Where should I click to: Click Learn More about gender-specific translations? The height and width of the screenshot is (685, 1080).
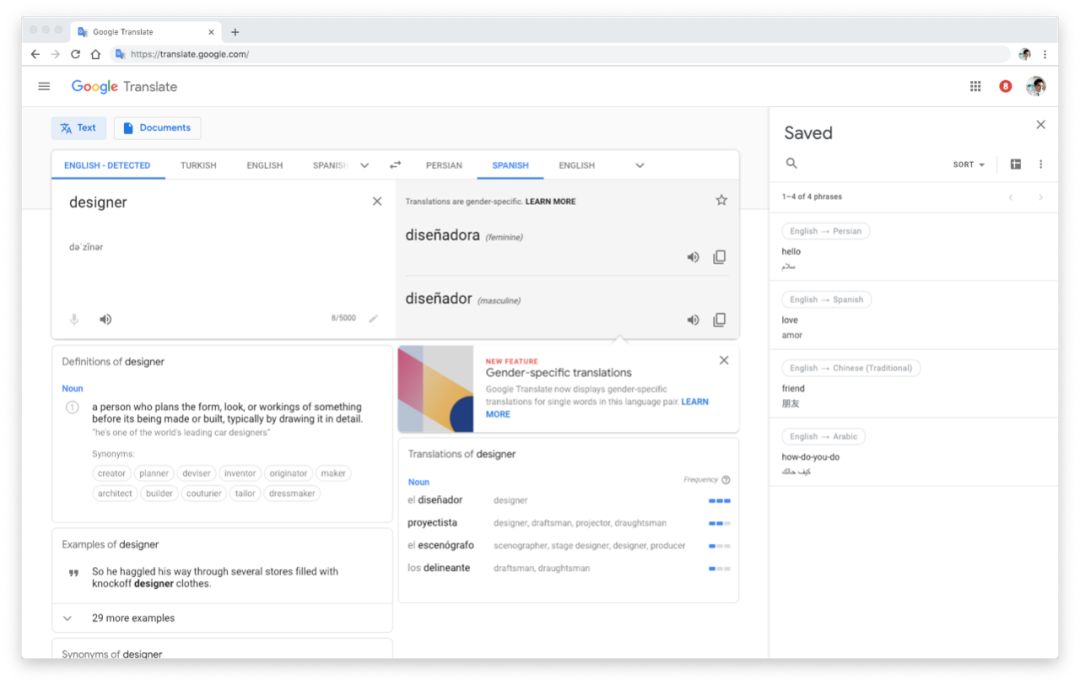tap(550, 202)
